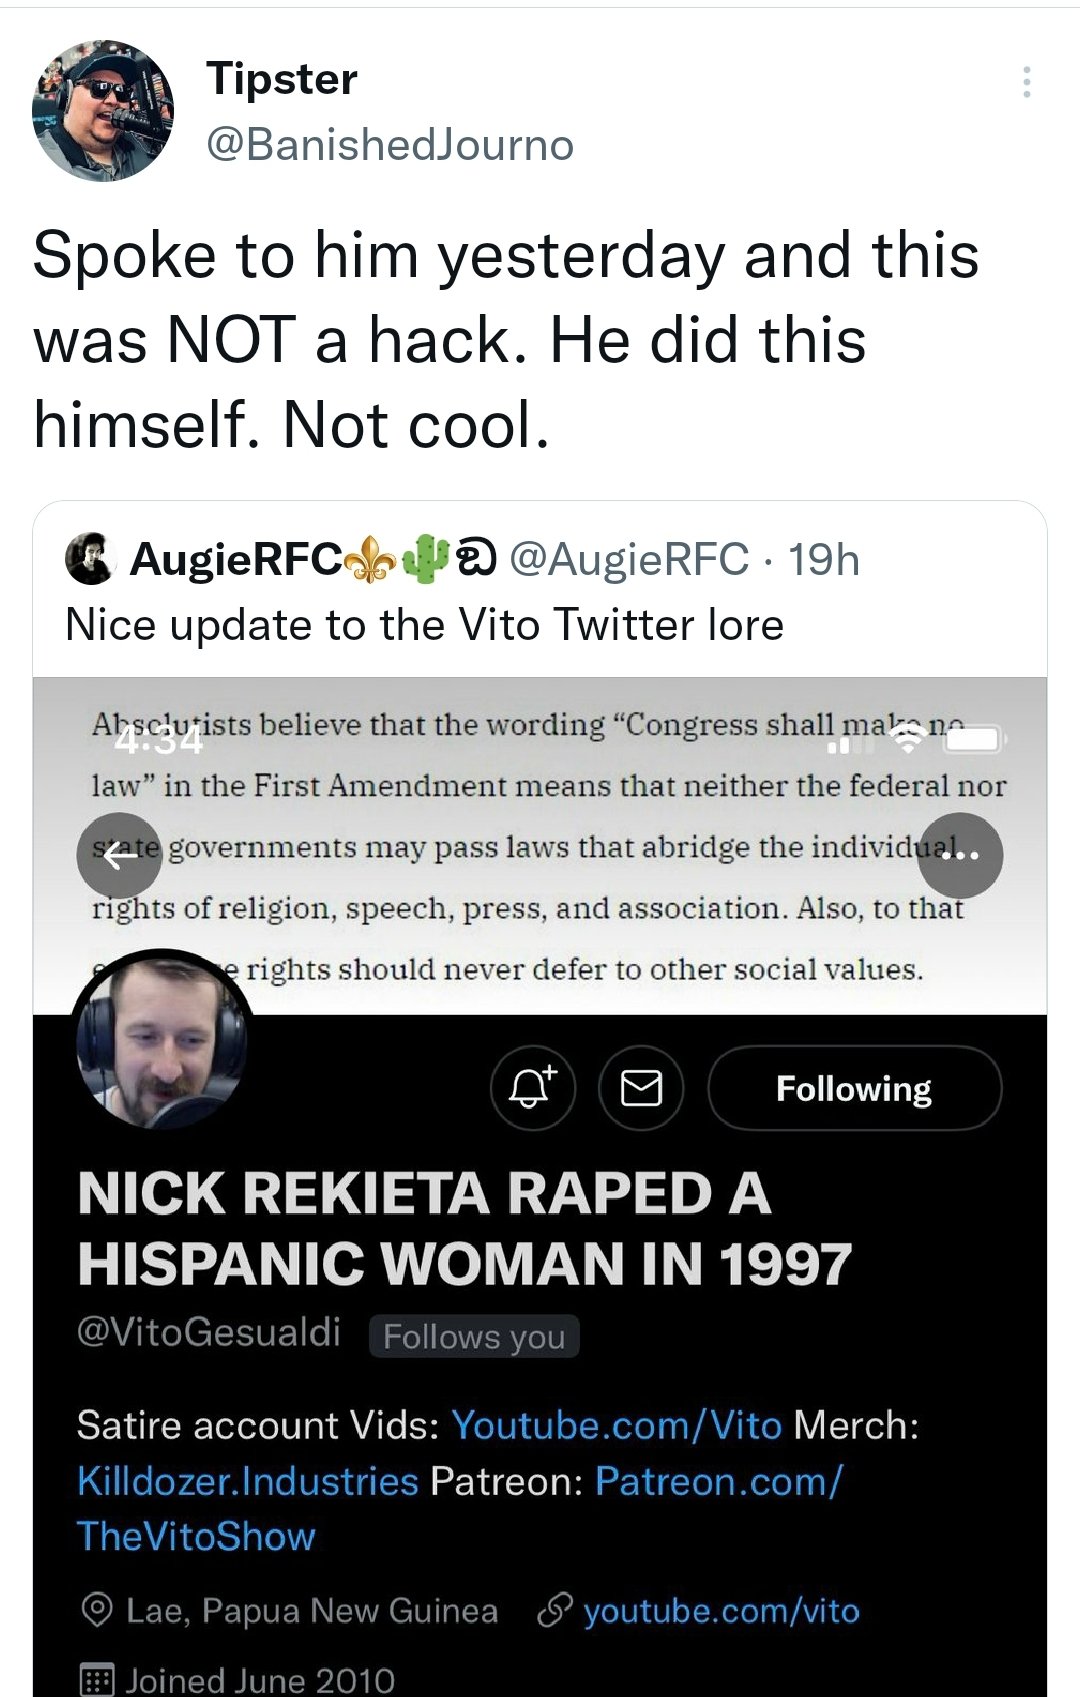This screenshot has height=1697, width=1080.
Task: Tap the profile photo with headphones
Action: pyautogui.click(x=162, y=1040)
